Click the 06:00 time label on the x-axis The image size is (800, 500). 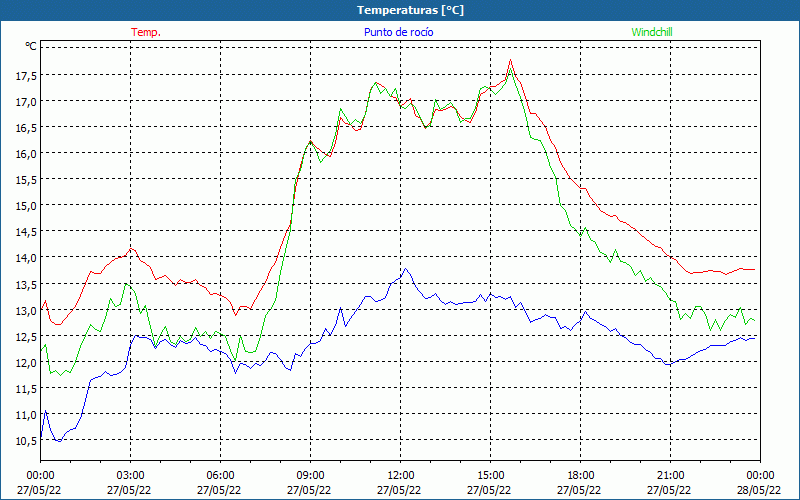coord(220,475)
